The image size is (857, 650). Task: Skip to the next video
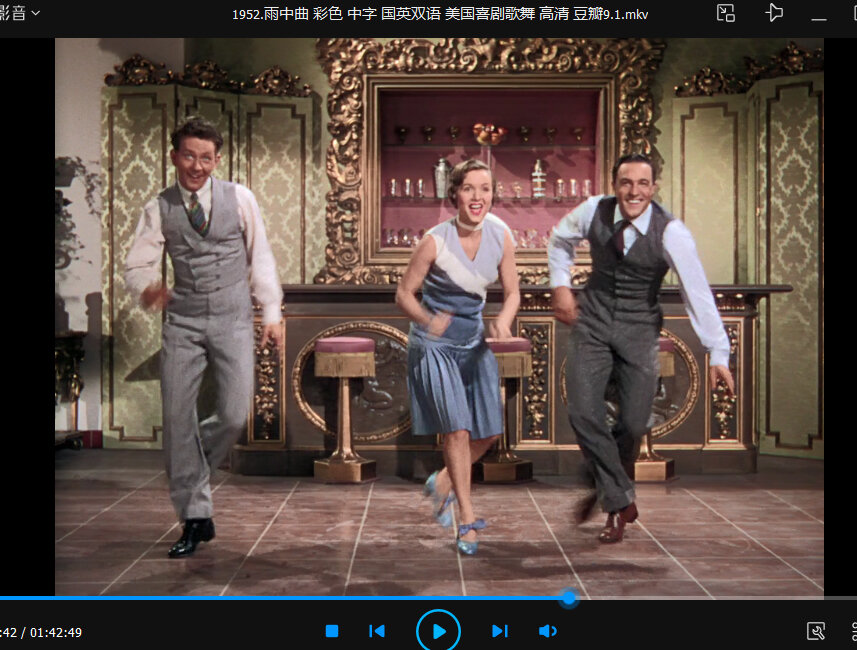pos(500,631)
